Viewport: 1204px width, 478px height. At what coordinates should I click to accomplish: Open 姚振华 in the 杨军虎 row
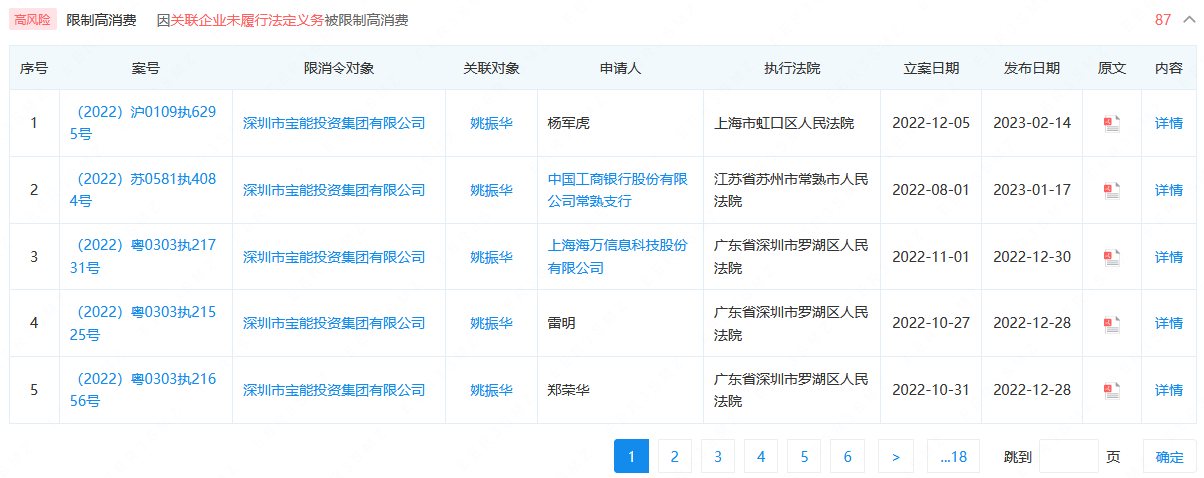(x=491, y=123)
